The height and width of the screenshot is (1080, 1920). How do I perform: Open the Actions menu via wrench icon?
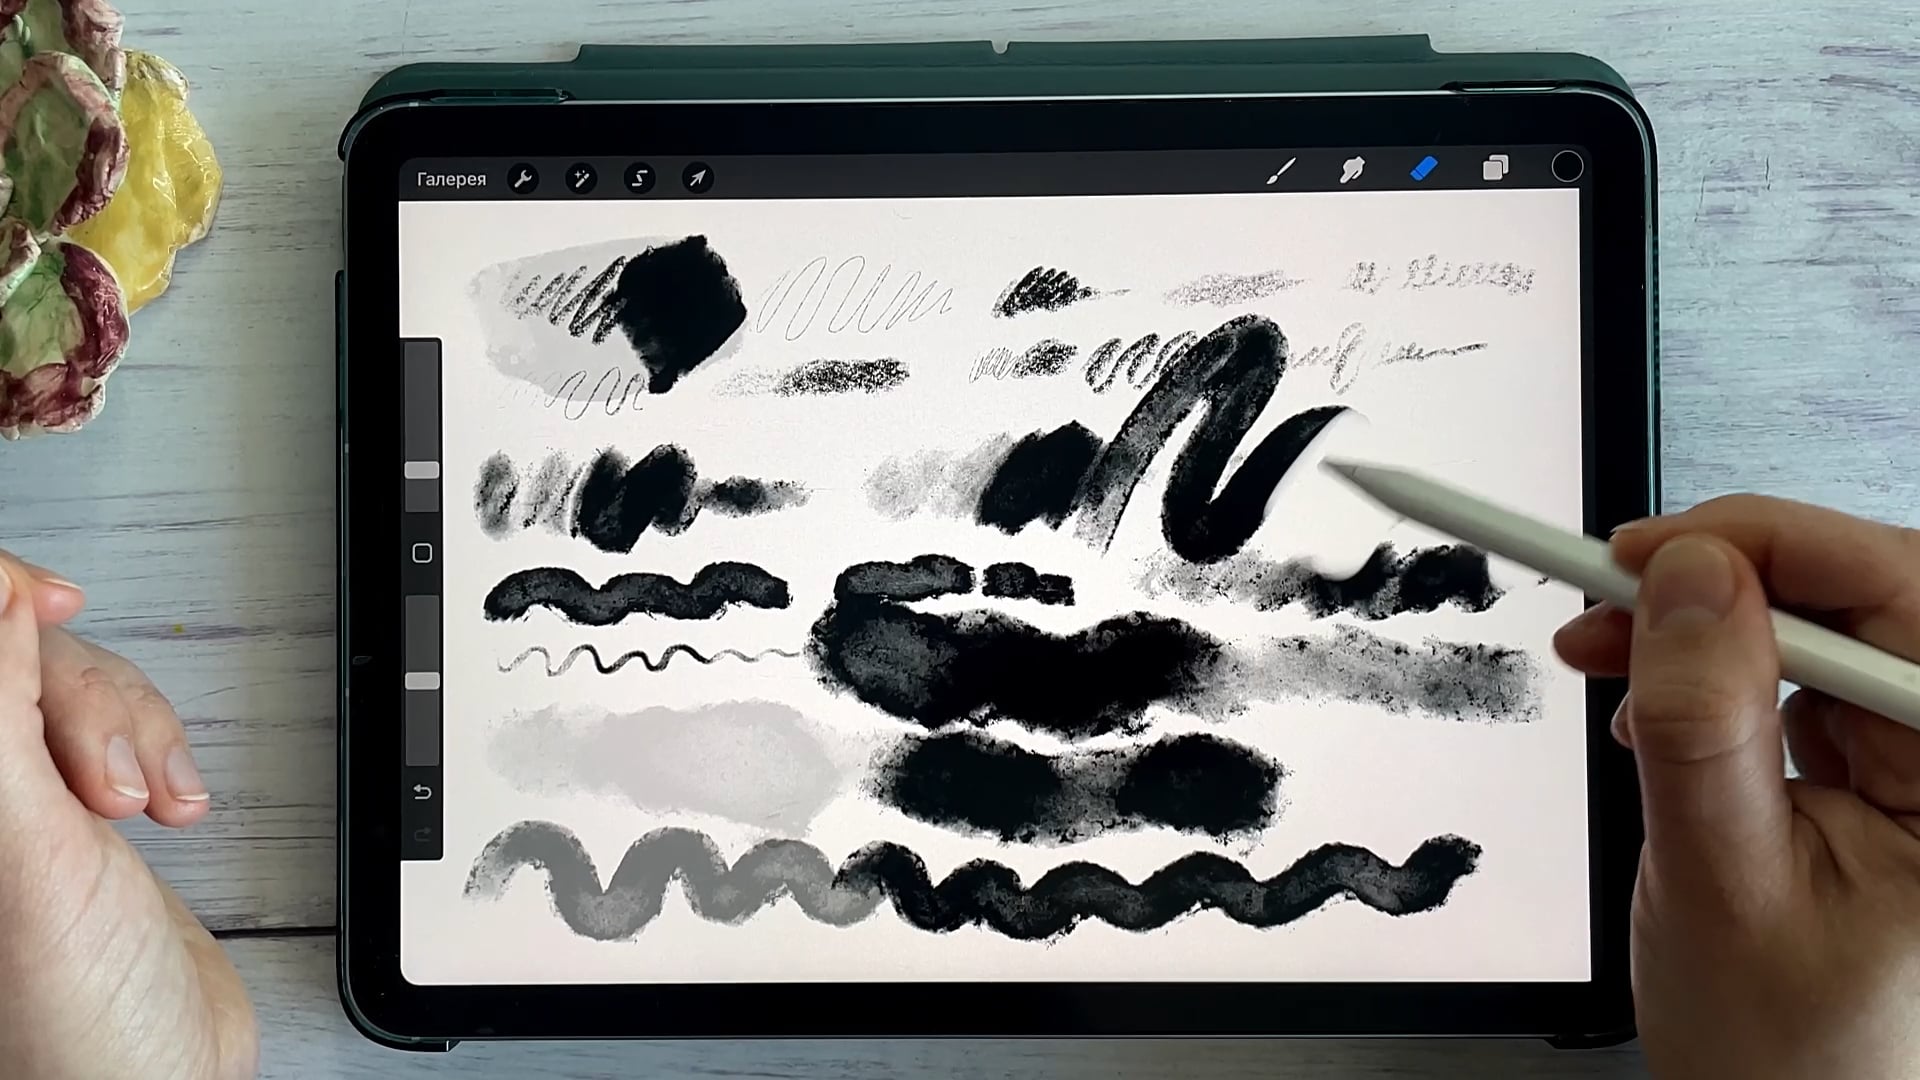coord(523,178)
